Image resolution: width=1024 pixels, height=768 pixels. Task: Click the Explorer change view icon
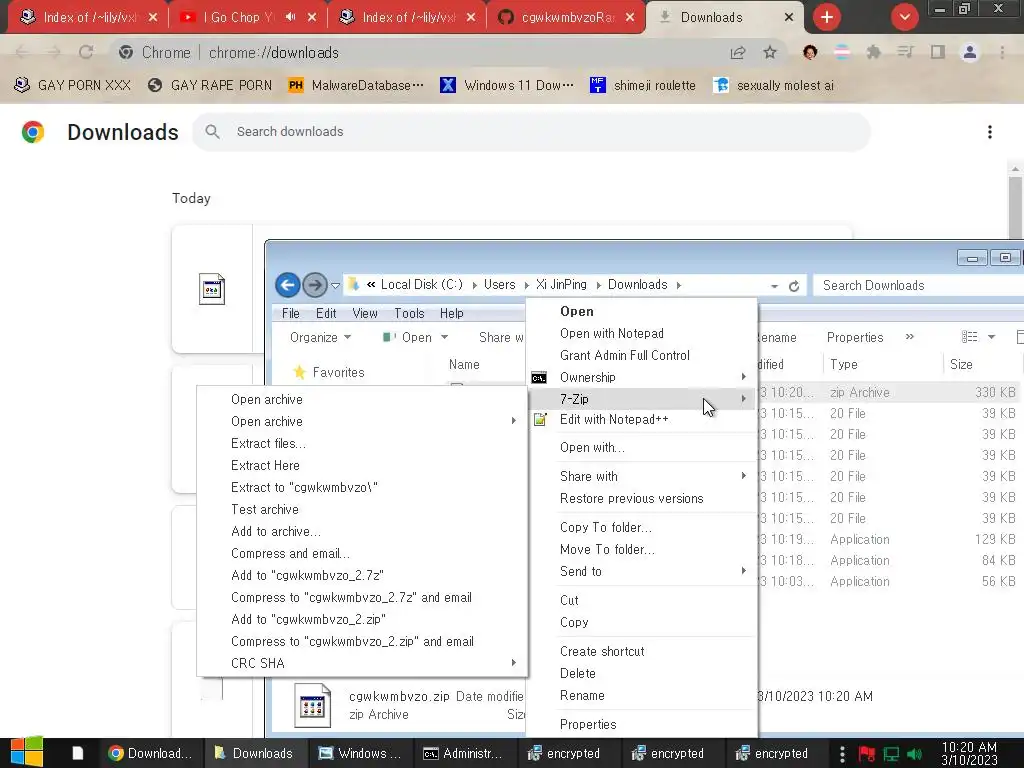pos(969,337)
